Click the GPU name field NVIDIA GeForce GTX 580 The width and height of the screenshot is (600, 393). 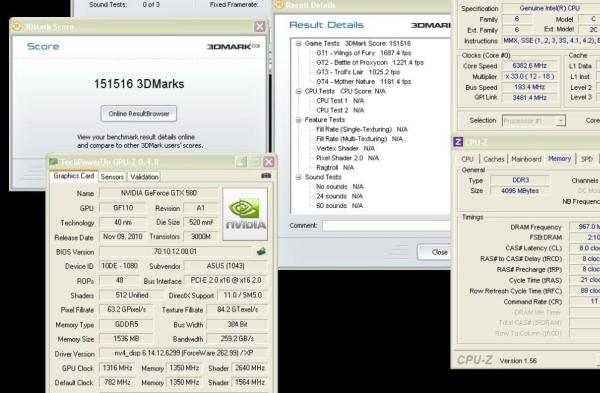[158, 193]
